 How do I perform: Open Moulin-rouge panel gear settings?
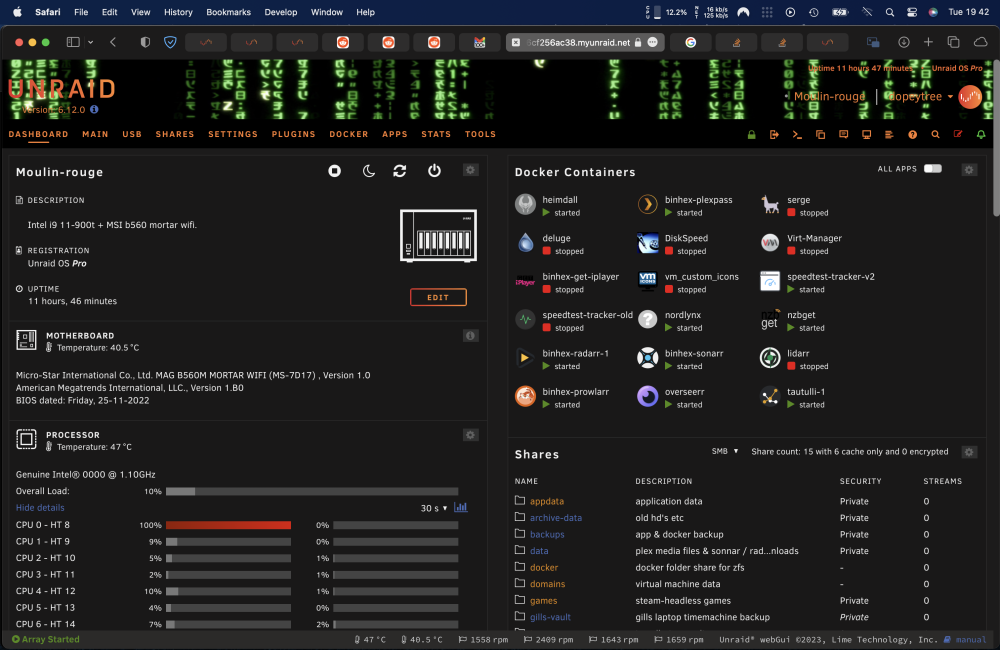[471, 170]
